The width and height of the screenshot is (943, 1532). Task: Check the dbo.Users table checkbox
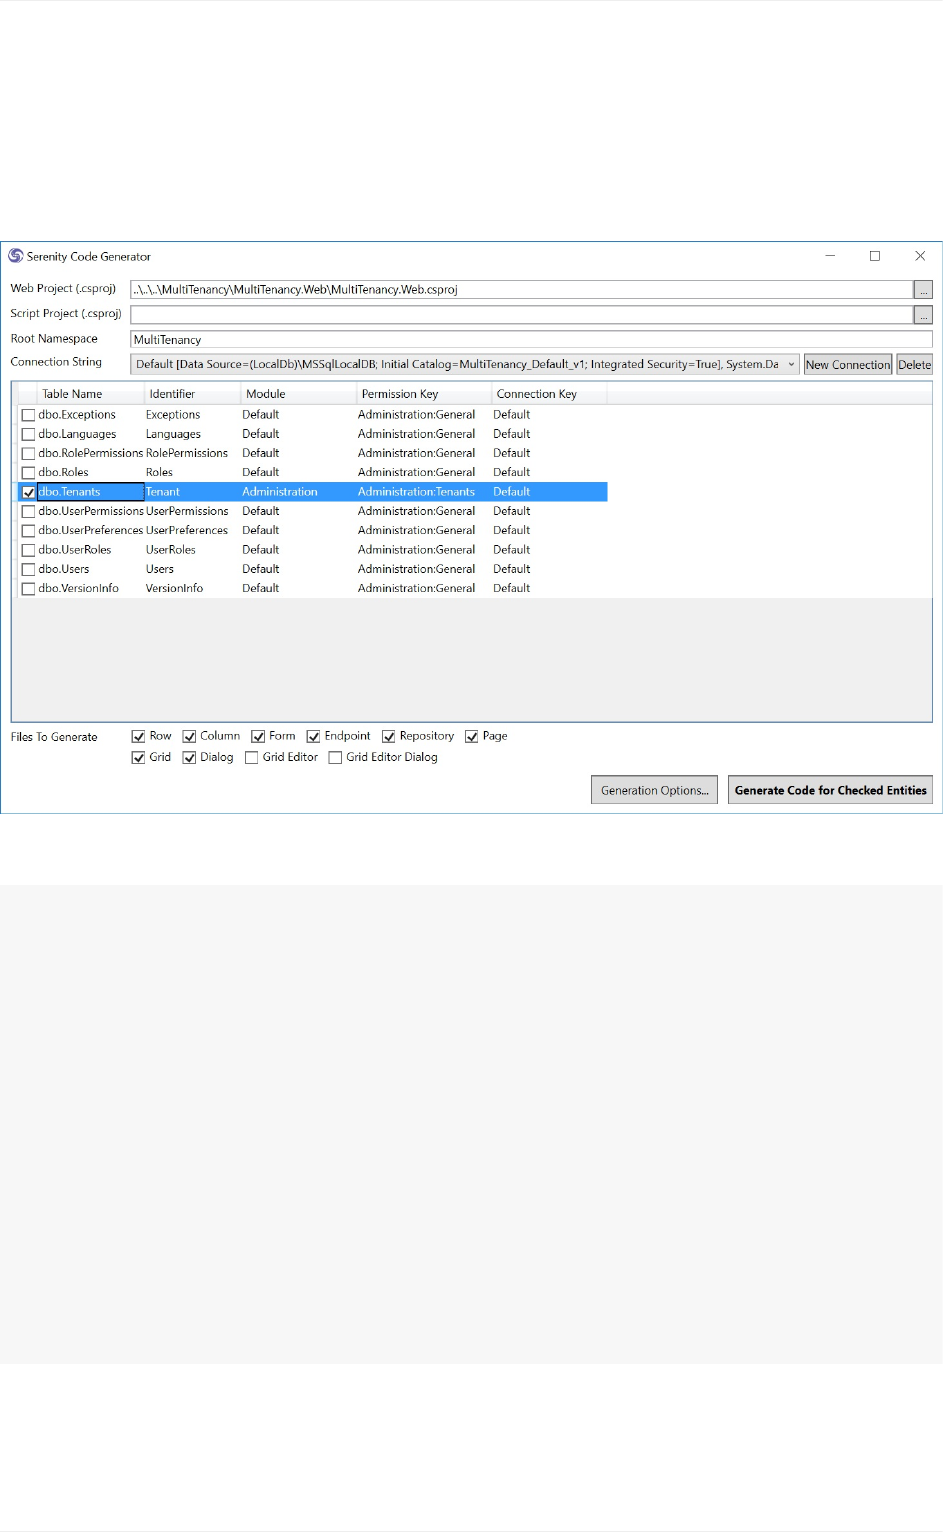[x=28, y=569]
